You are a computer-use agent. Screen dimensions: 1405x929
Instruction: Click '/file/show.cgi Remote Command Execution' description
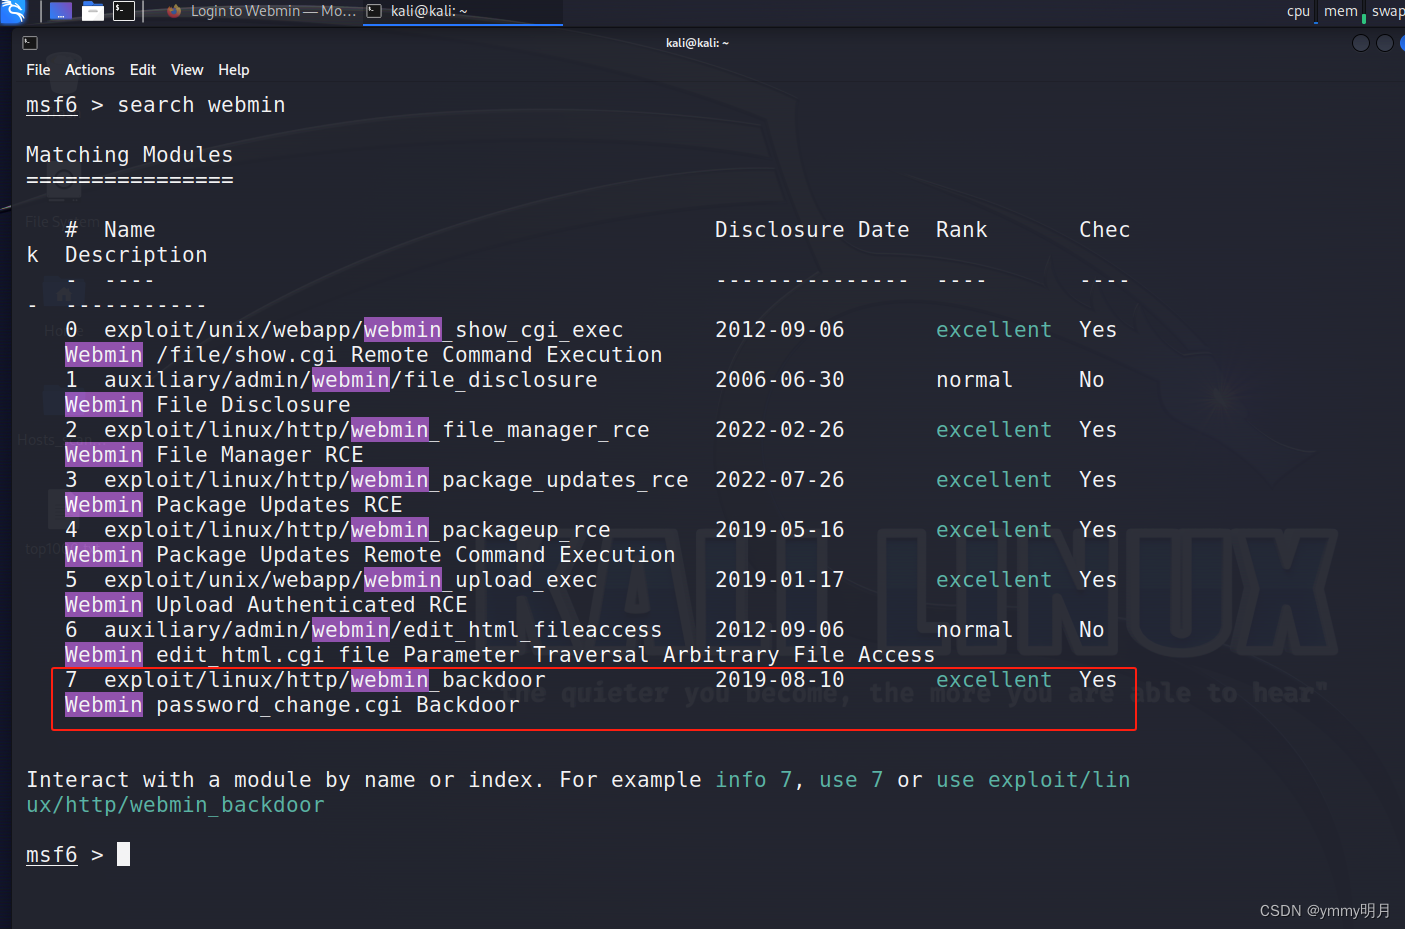[x=409, y=355]
